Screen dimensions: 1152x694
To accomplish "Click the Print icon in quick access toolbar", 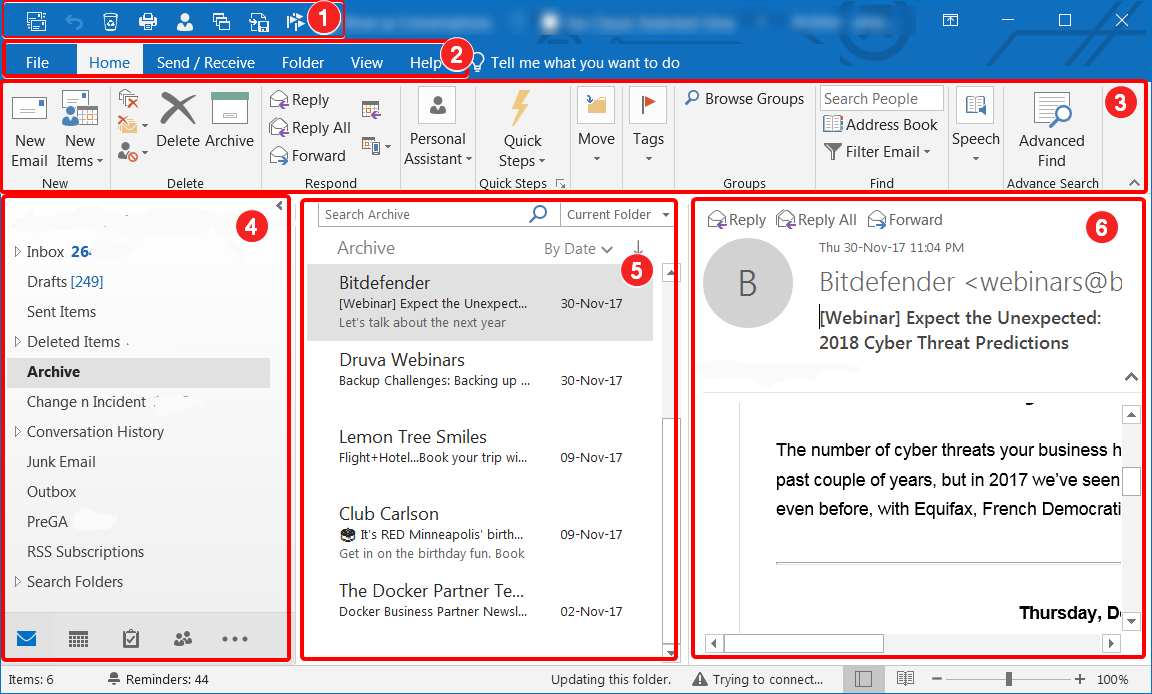I will coord(148,21).
